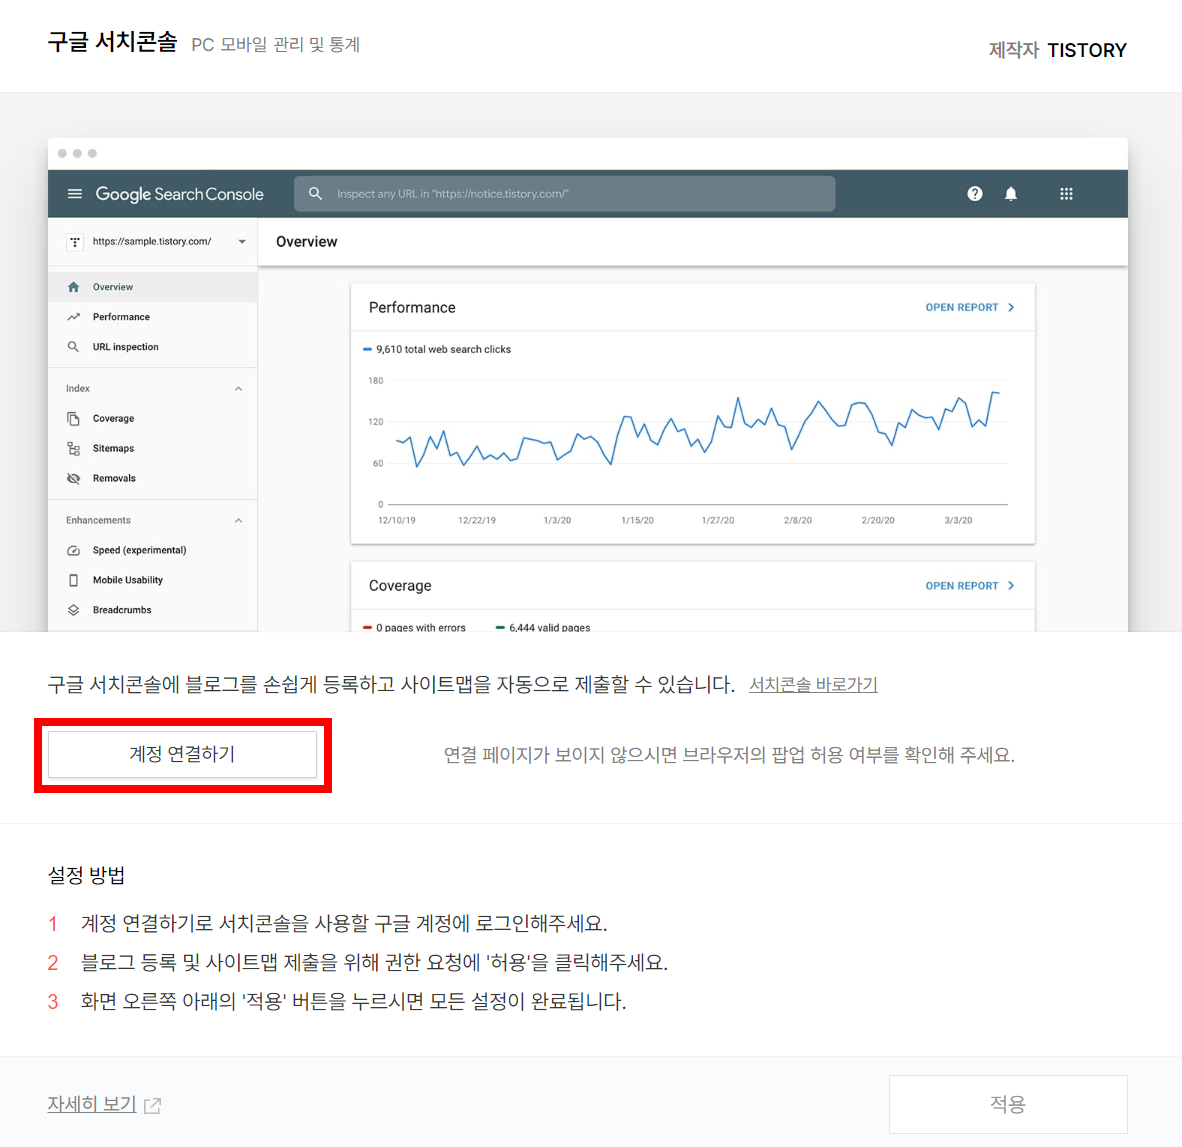Click the 계정 연결하기 button
1182x1147 pixels.
(x=182, y=754)
